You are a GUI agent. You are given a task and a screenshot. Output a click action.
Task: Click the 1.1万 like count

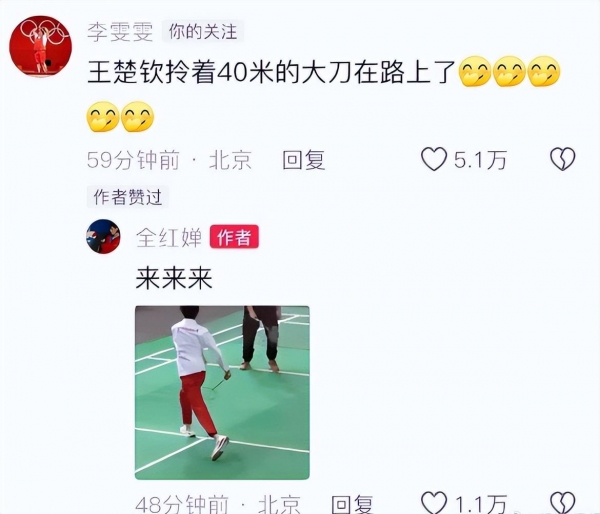pyautogui.click(x=481, y=504)
